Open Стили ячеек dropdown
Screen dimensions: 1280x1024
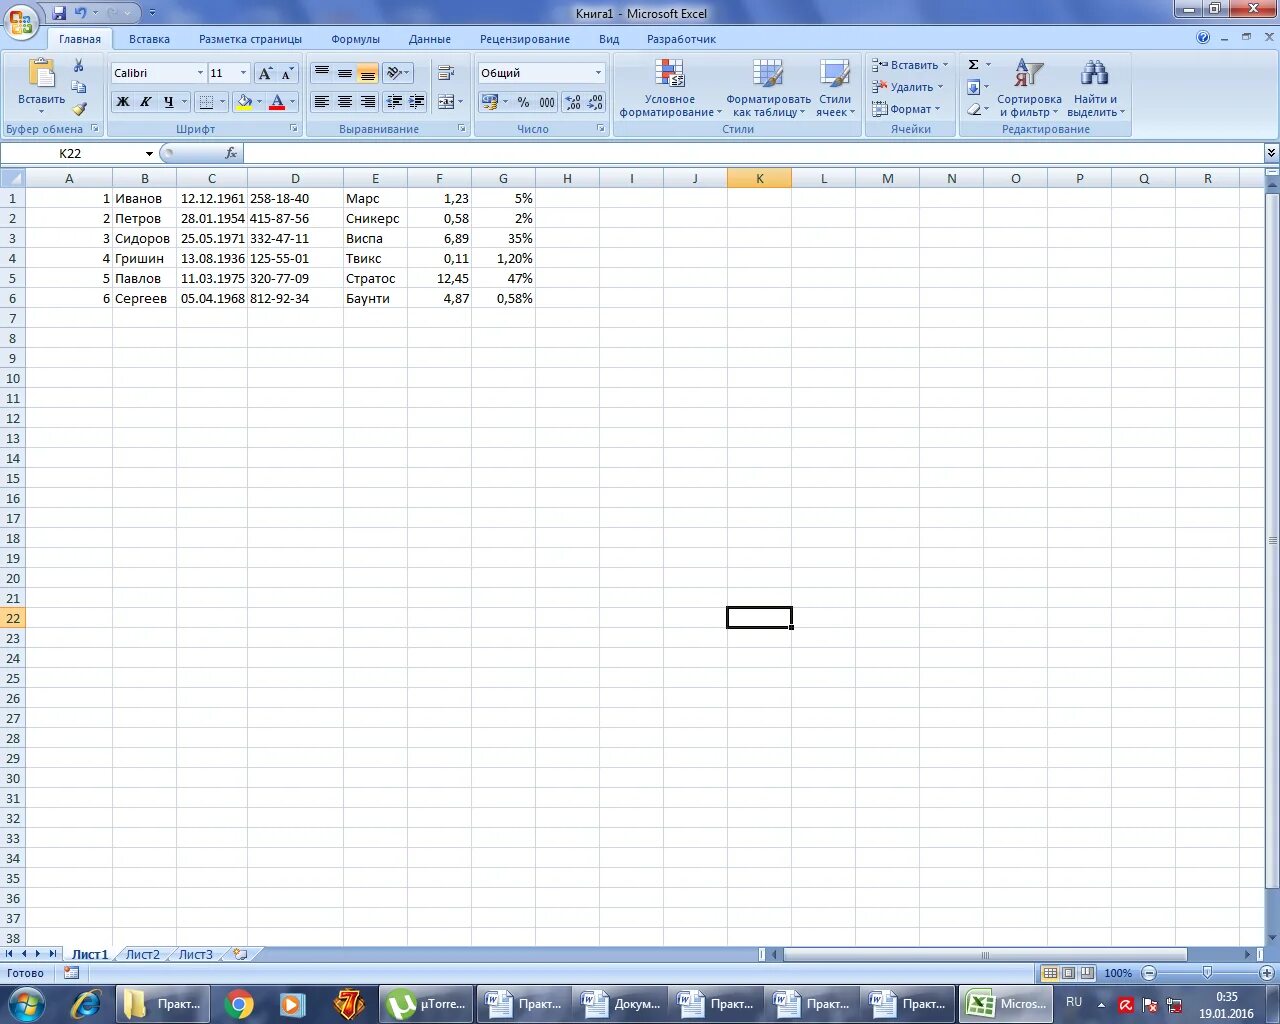pyautogui.click(x=835, y=88)
